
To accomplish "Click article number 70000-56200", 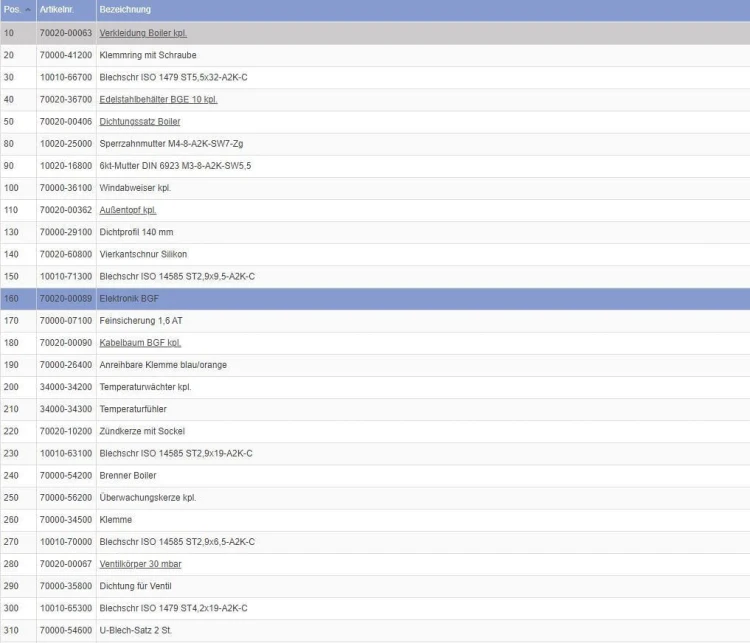I will [66, 498].
